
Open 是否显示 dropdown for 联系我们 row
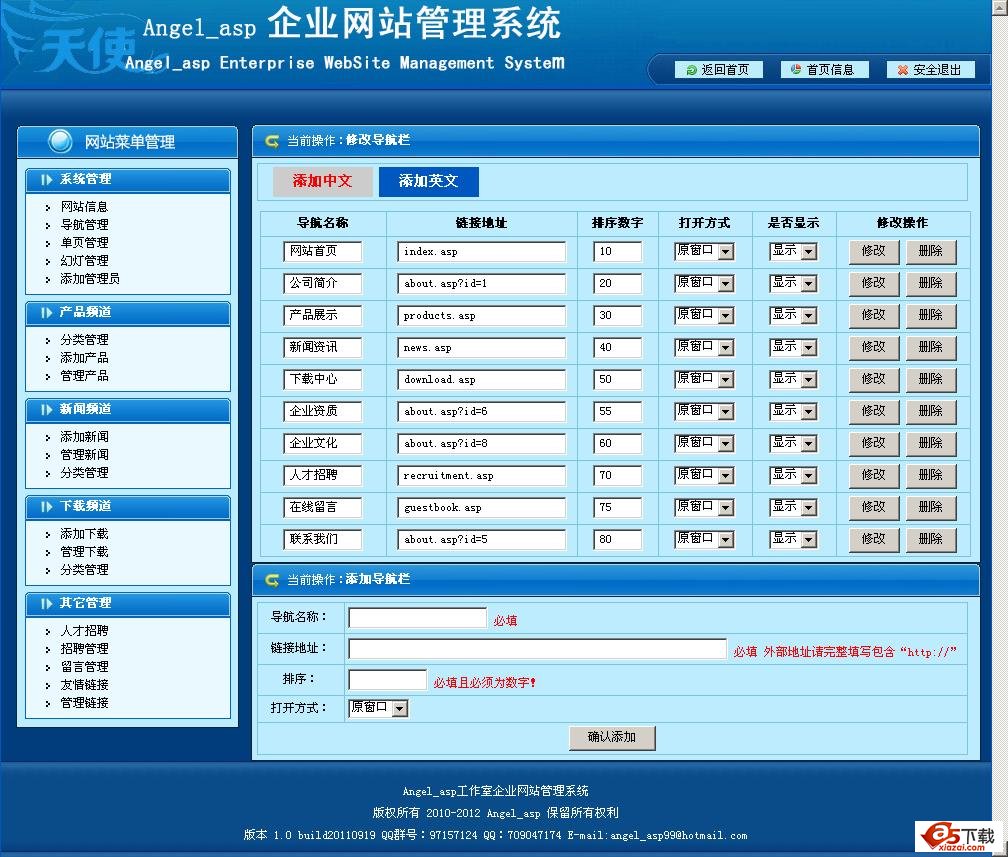793,539
